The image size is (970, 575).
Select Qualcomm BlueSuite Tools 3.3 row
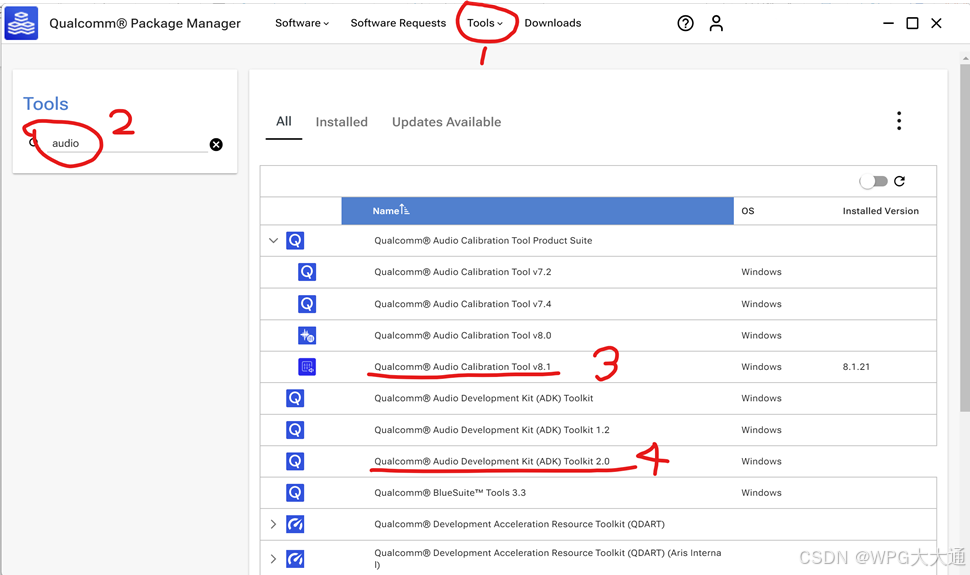point(598,493)
